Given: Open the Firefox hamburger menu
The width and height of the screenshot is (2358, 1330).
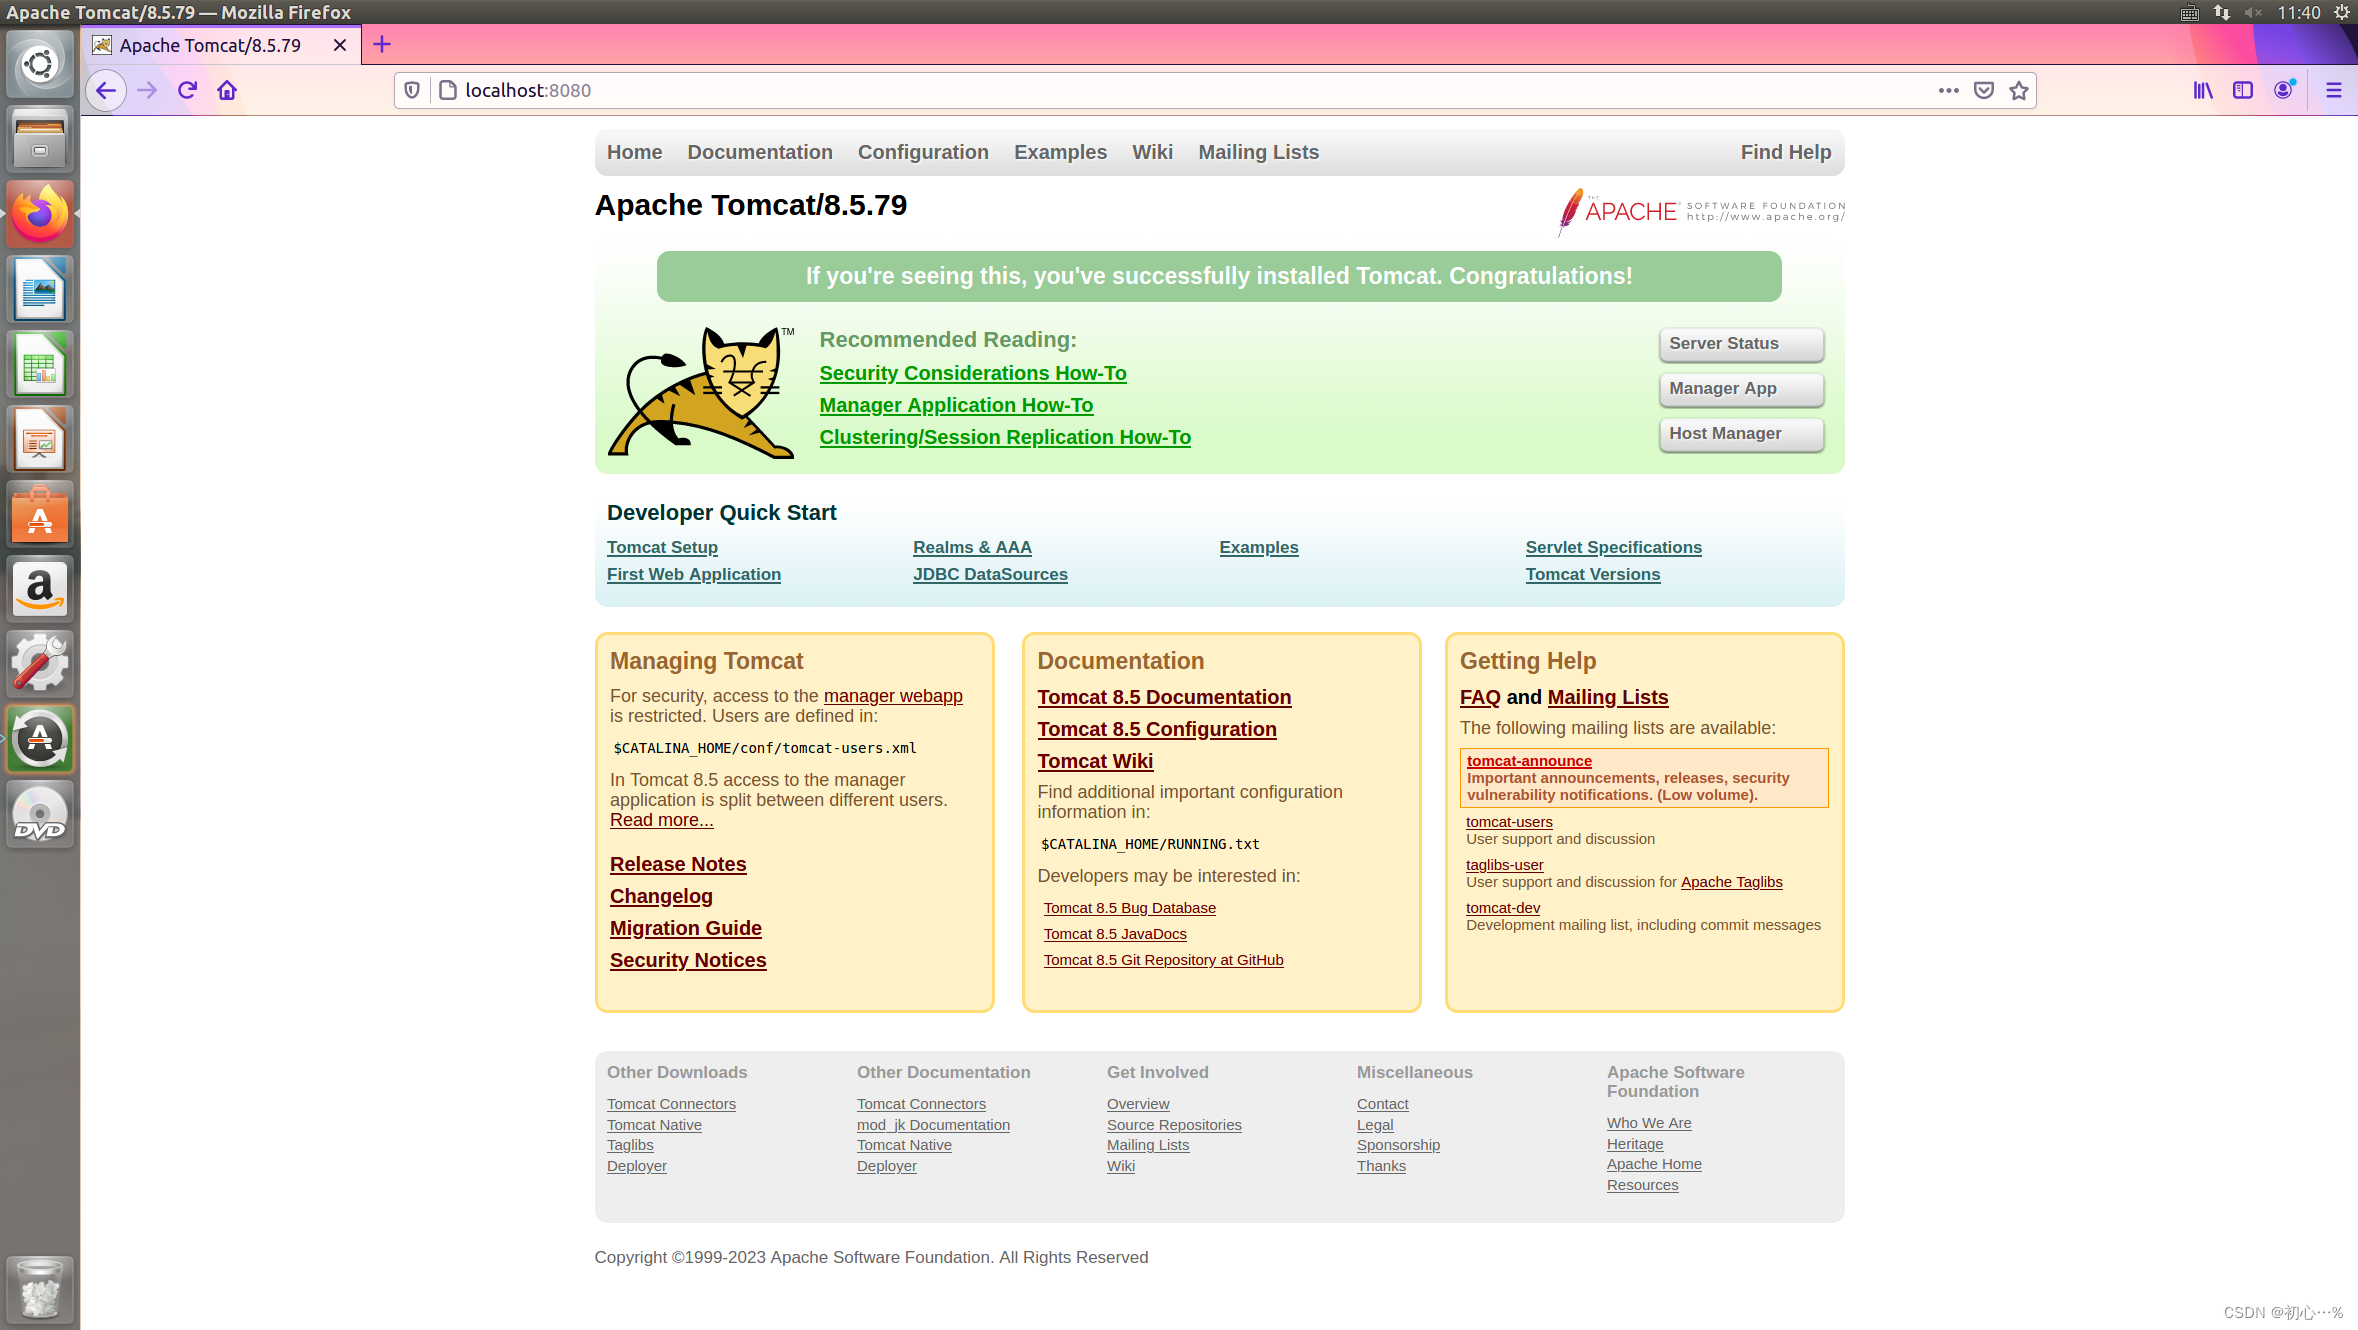Looking at the screenshot, I should click(2334, 90).
